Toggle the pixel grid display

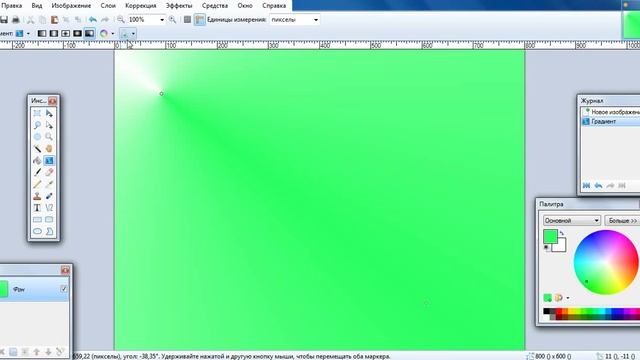pos(187,20)
